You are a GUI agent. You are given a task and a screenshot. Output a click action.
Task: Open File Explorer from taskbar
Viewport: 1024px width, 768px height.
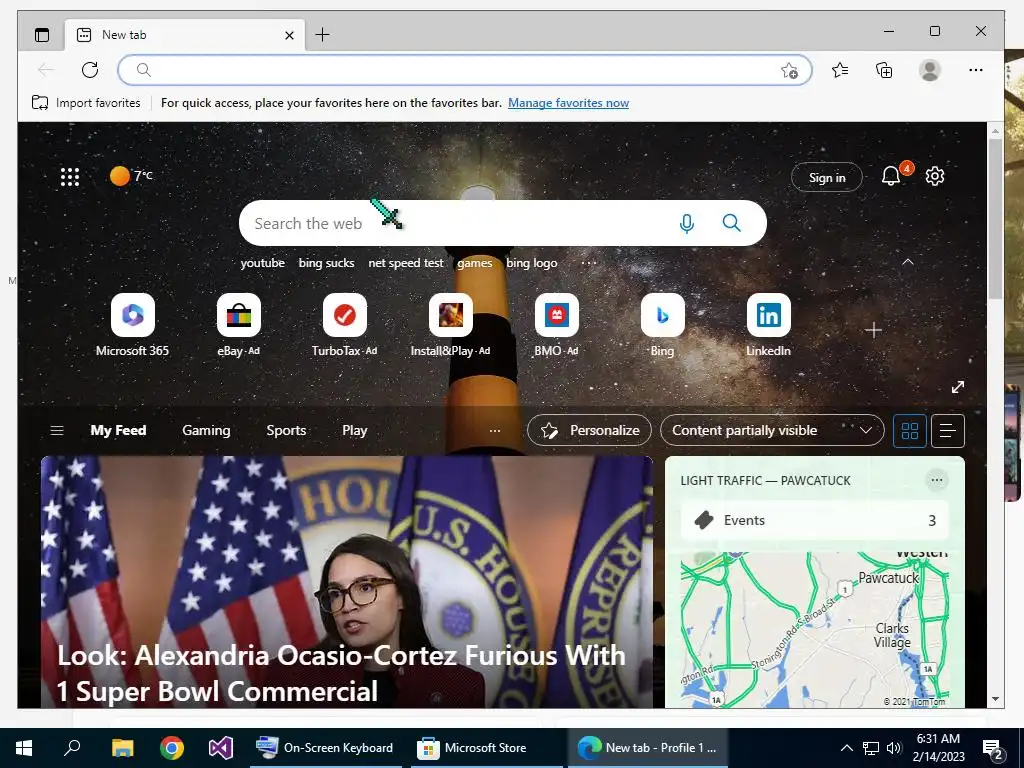122,748
